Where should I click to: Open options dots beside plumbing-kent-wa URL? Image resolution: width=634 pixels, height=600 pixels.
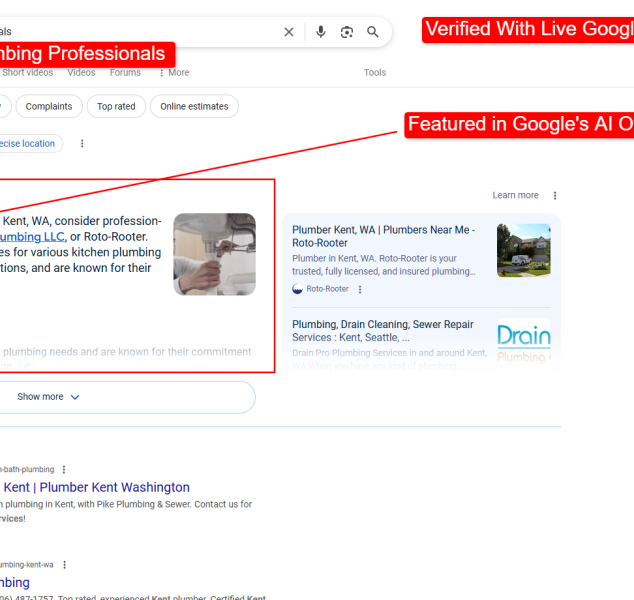click(65, 565)
